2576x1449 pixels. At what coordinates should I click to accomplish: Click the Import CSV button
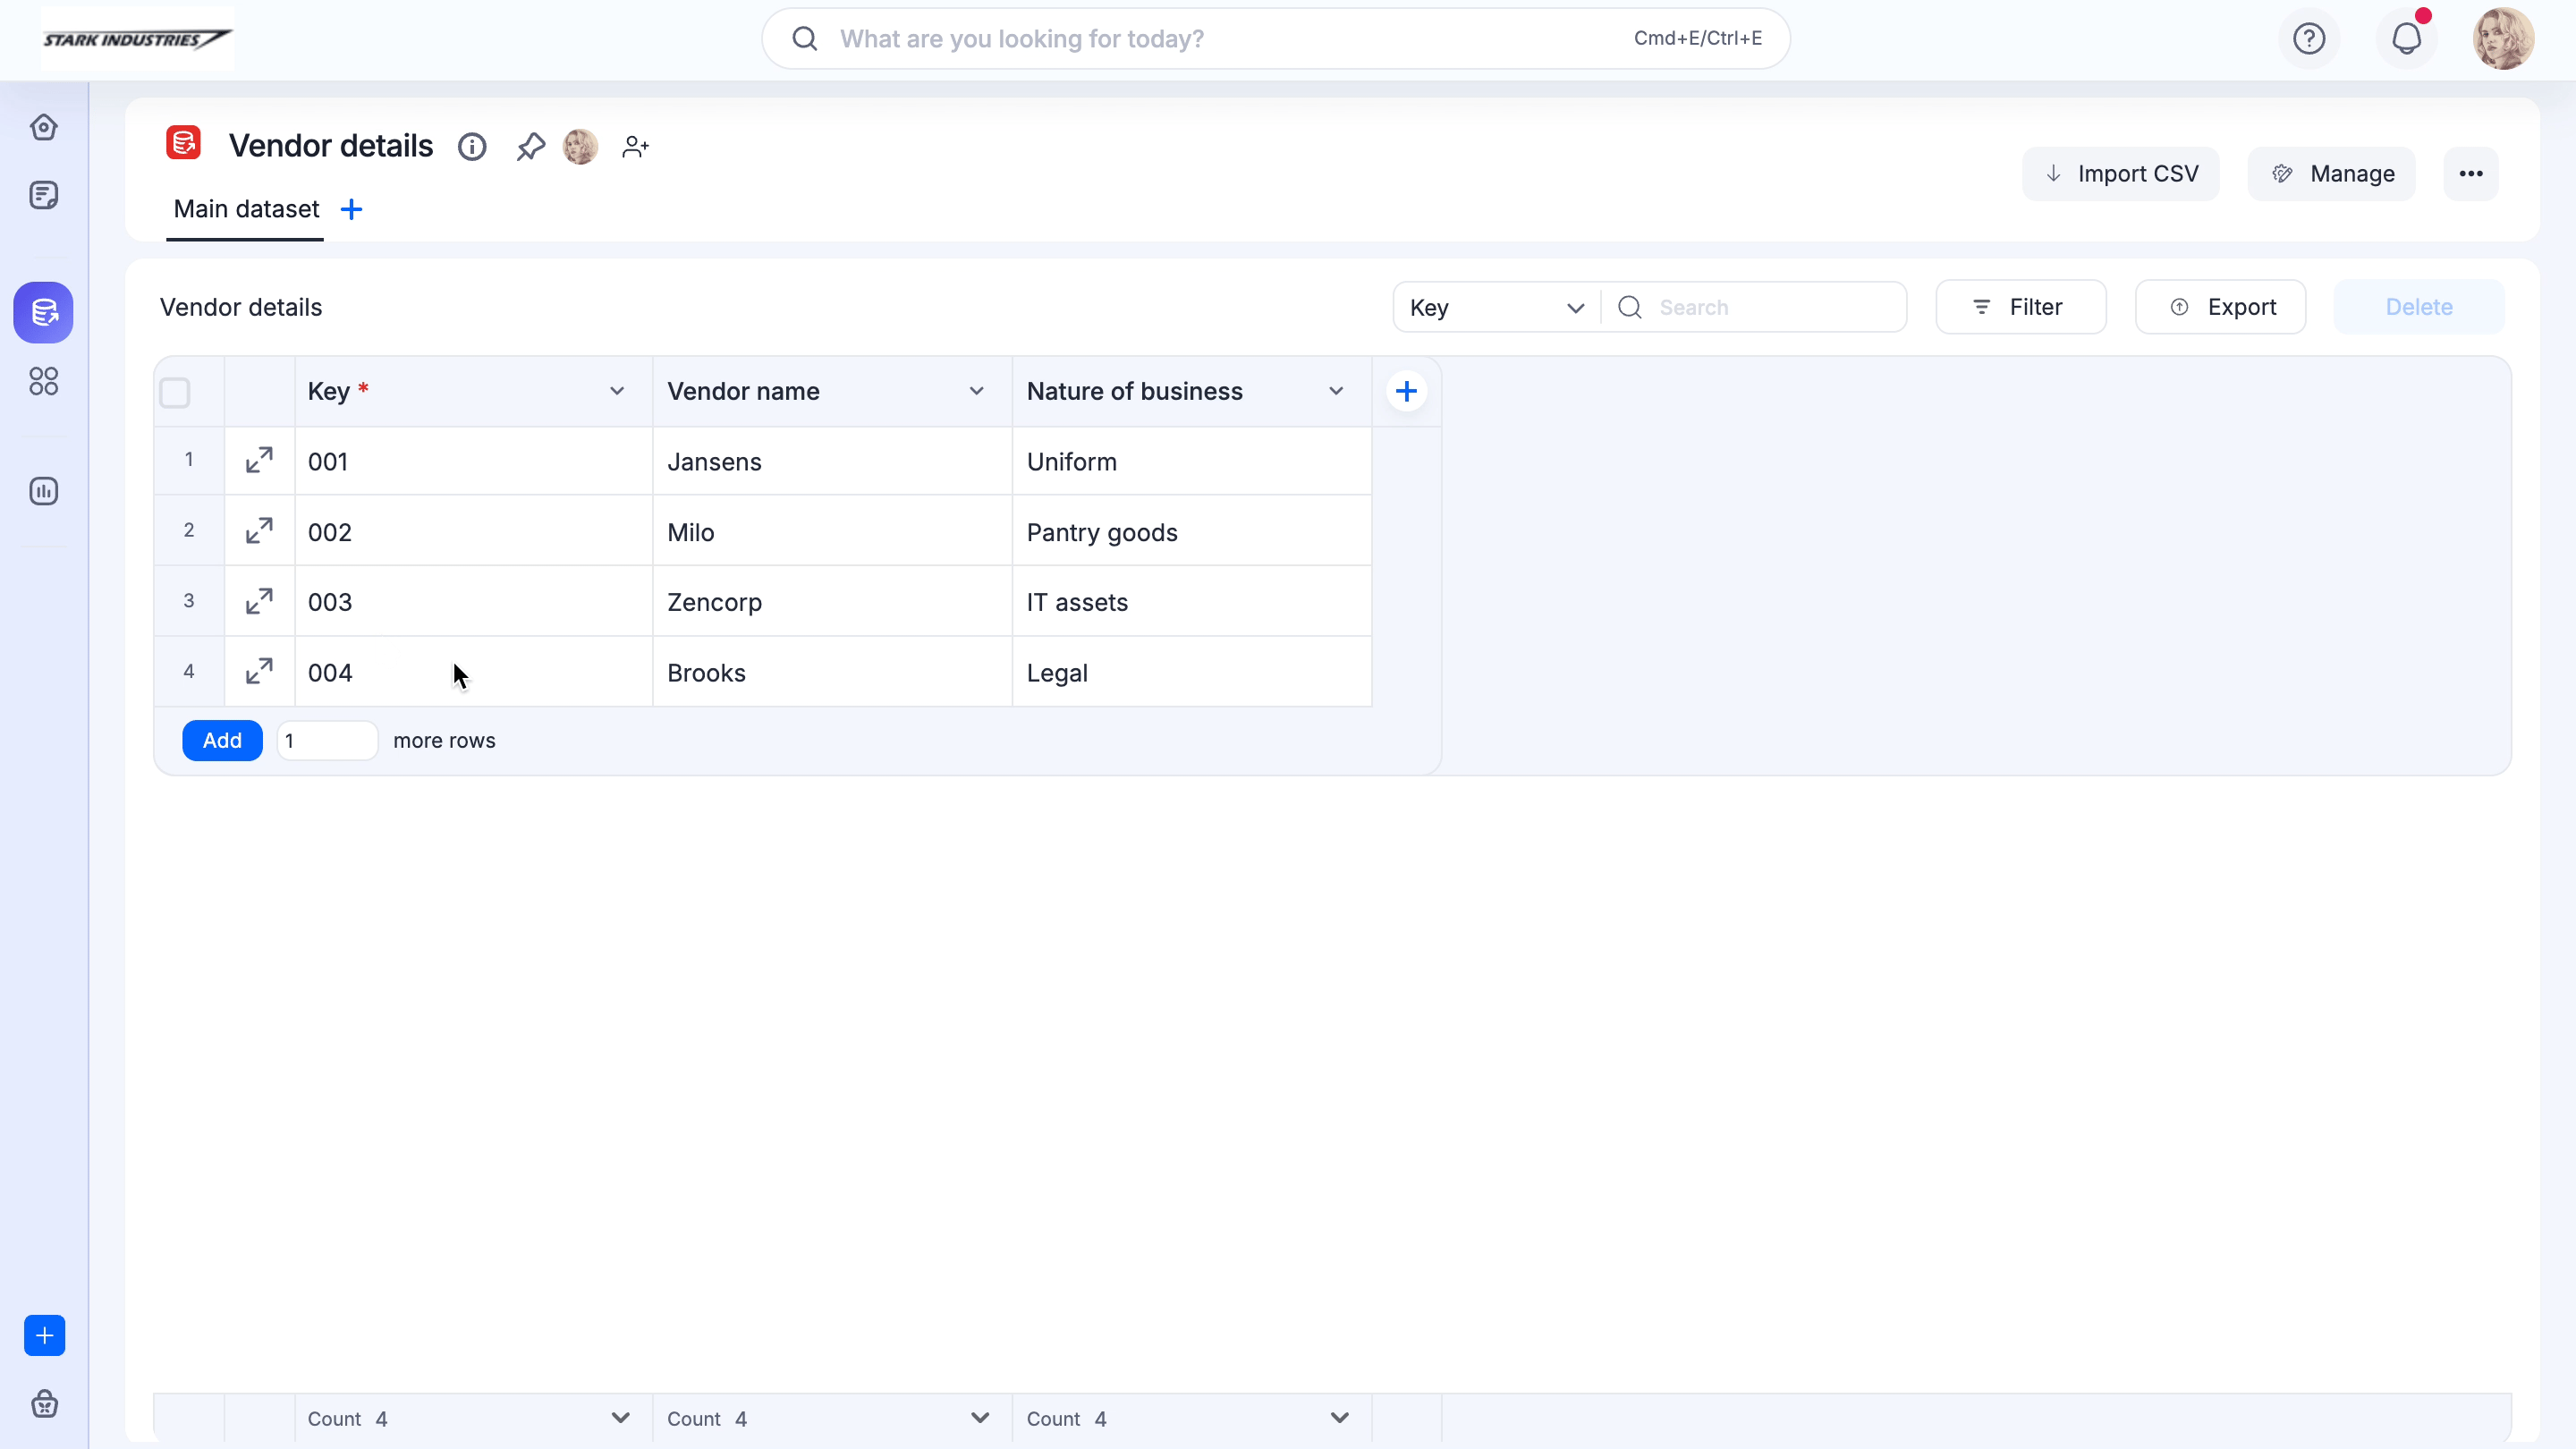(2120, 174)
